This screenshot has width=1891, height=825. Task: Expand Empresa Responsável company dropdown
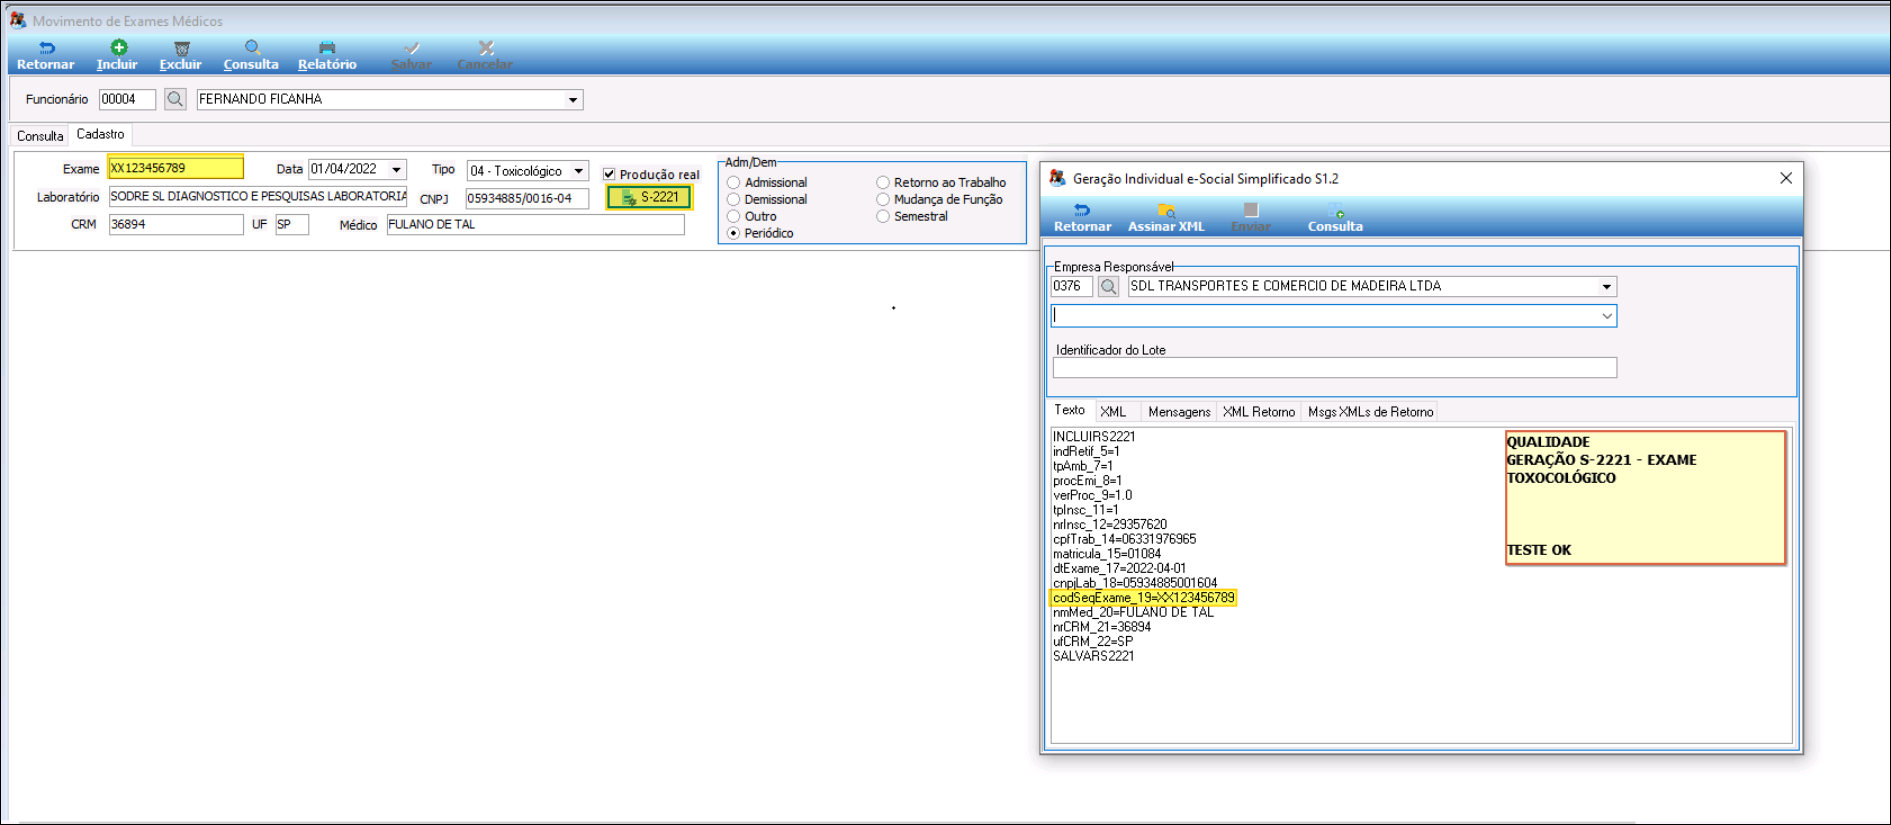click(x=1607, y=287)
